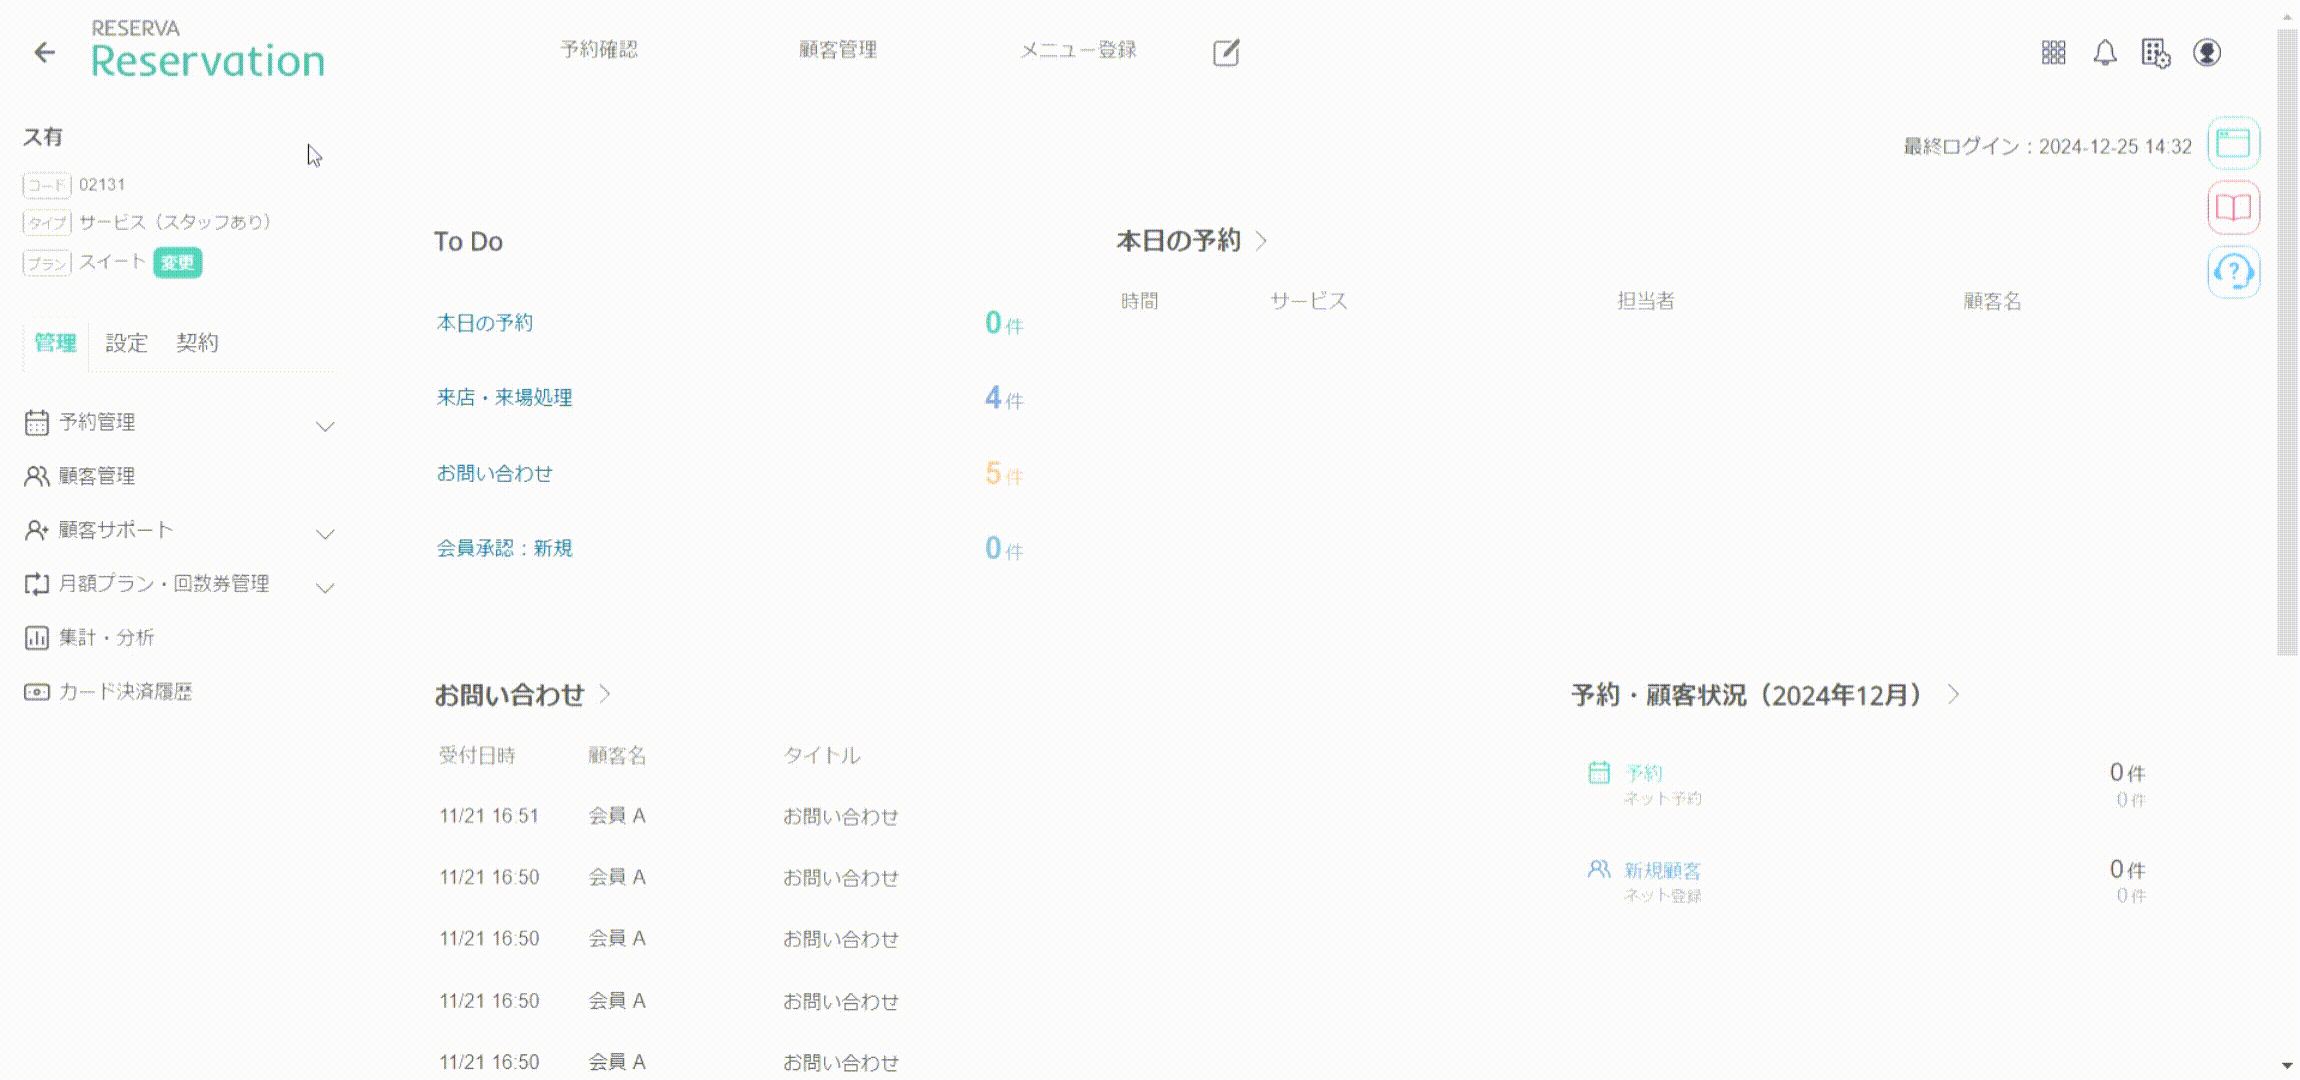Click the 担当者 column header
This screenshot has width=2300, height=1080.
pyautogui.click(x=1646, y=301)
